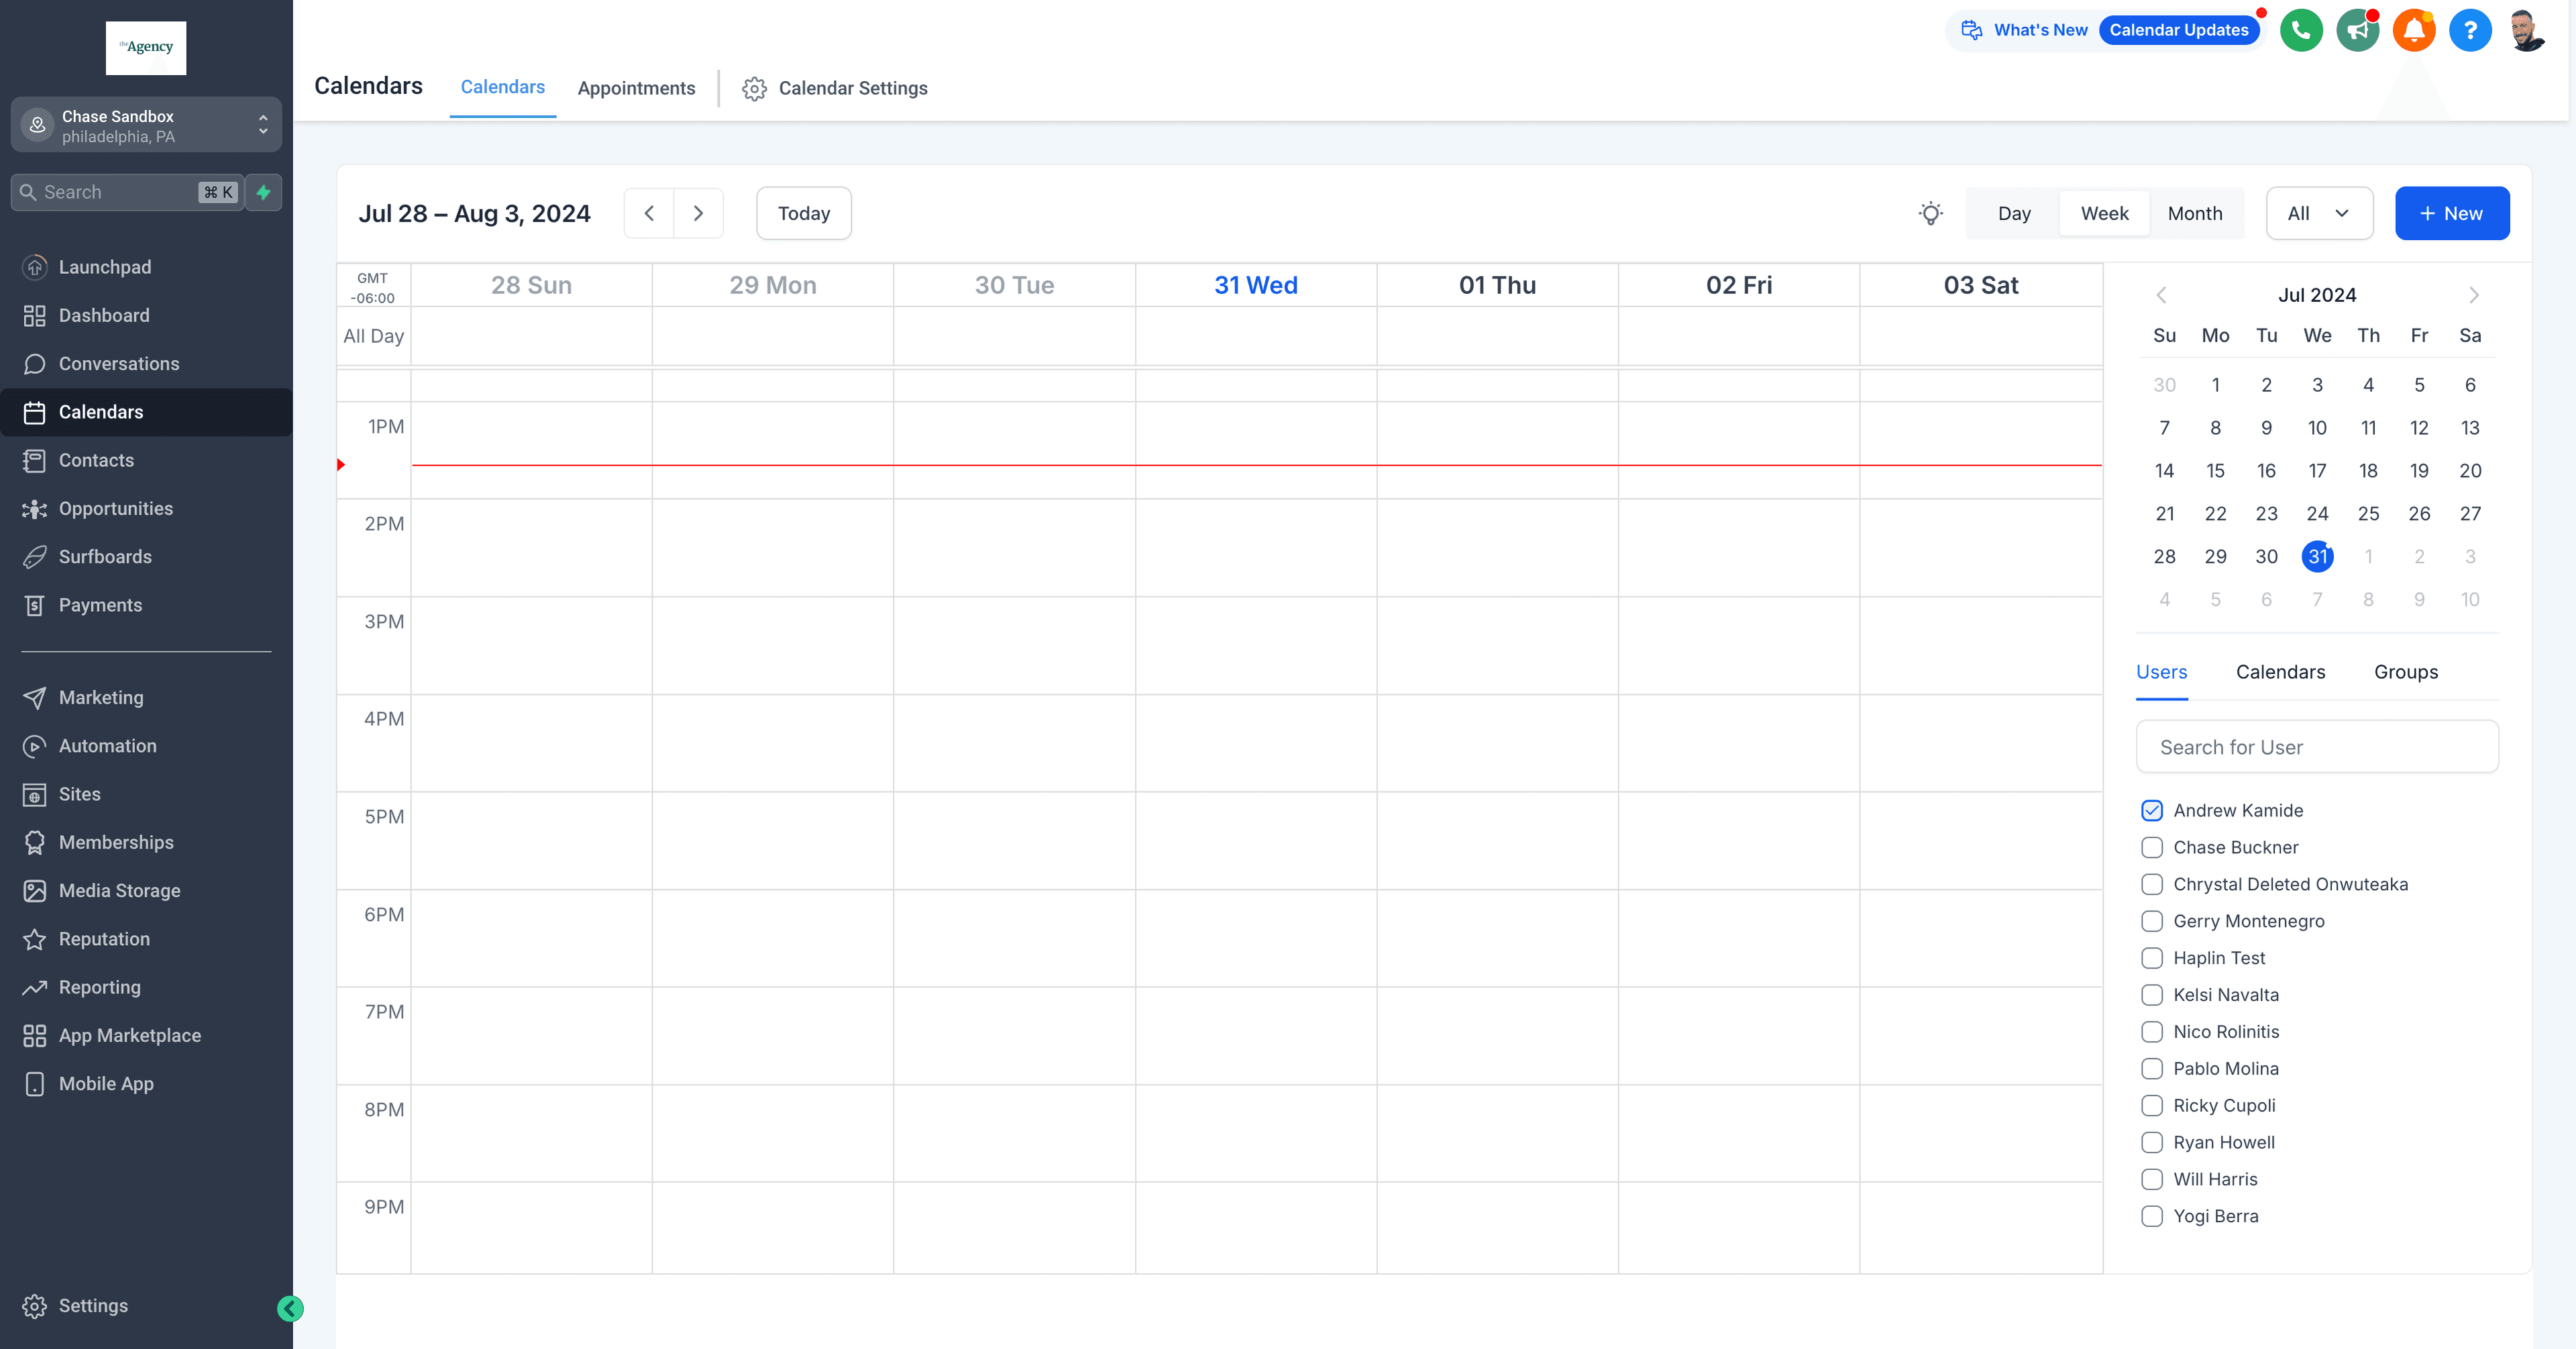Viewport: 2576px width, 1349px height.
Task: Expand Chase Sandbox account switcher
Action: click(x=146, y=125)
